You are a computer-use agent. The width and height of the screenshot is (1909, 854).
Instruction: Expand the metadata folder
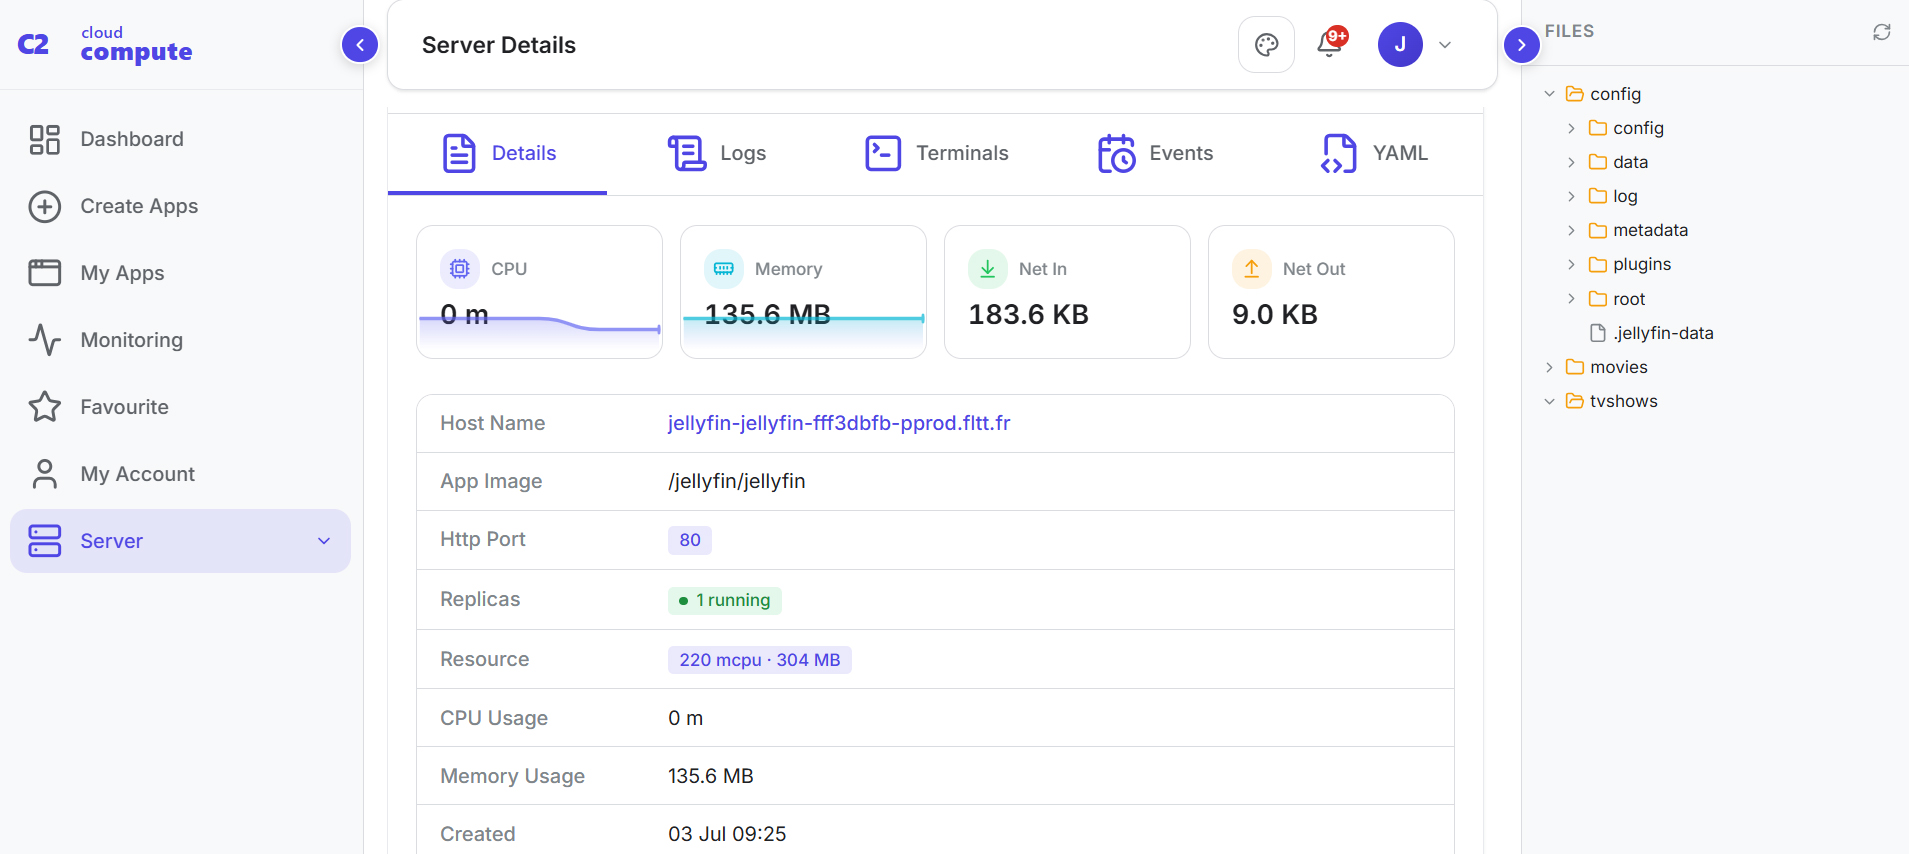pos(1571,230)
